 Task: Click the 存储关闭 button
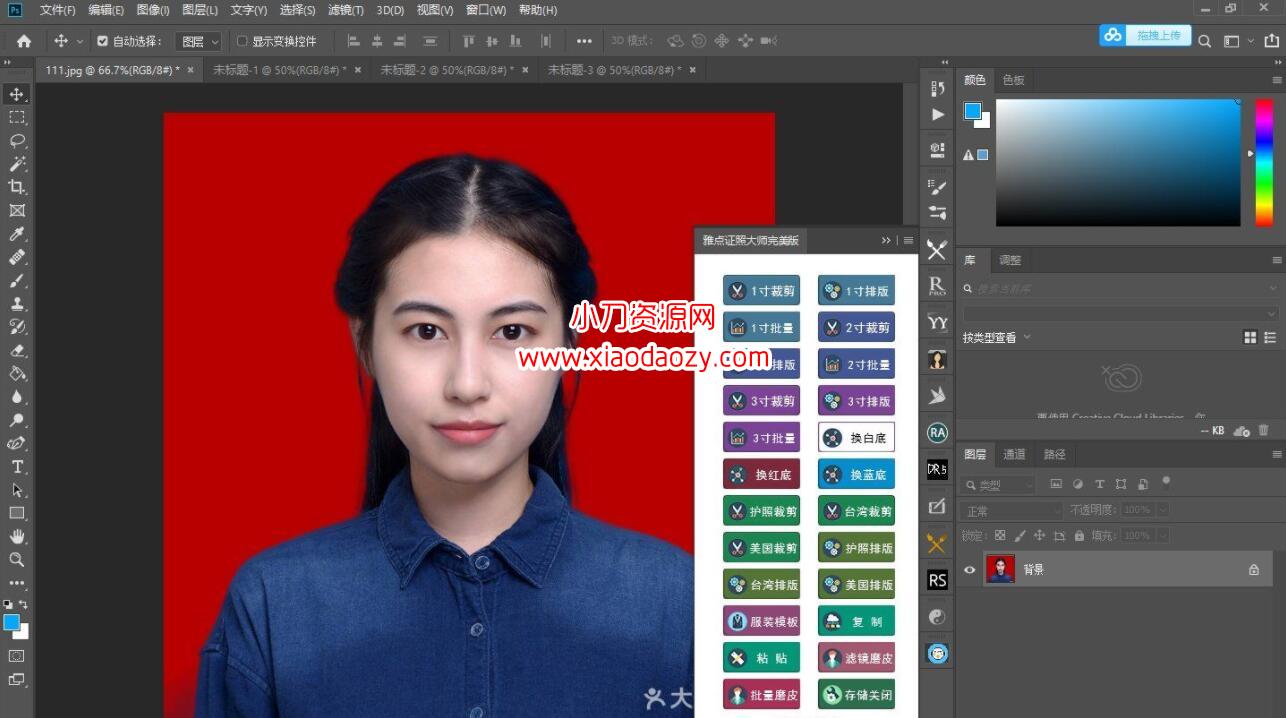point(856,695)
